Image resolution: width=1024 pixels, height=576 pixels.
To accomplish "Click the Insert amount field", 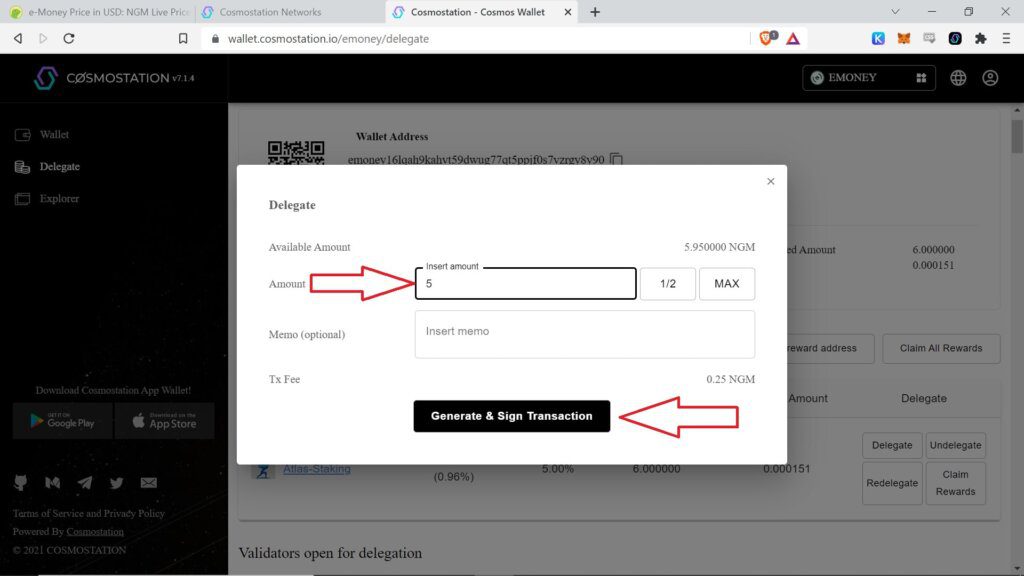I will pyautogui.click(x=526, y=283).
